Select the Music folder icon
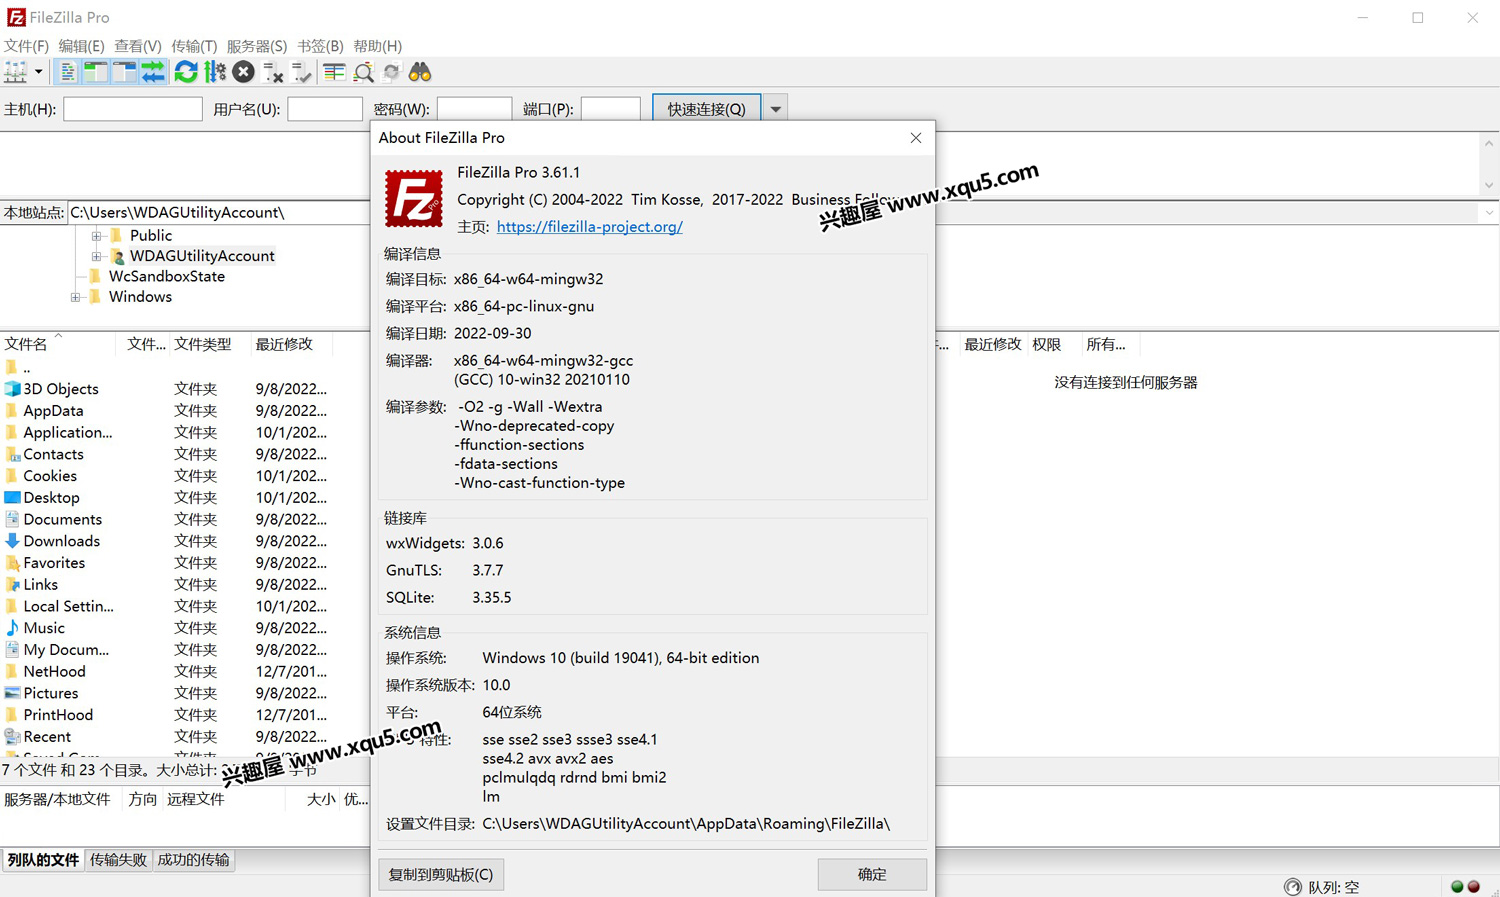The width and height of the screenshot is (1500, 897). click(x=12, y=628)
